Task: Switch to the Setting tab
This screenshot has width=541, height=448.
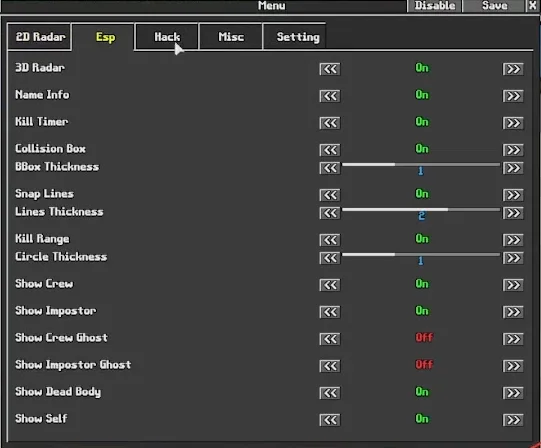Action: point(294,37)
